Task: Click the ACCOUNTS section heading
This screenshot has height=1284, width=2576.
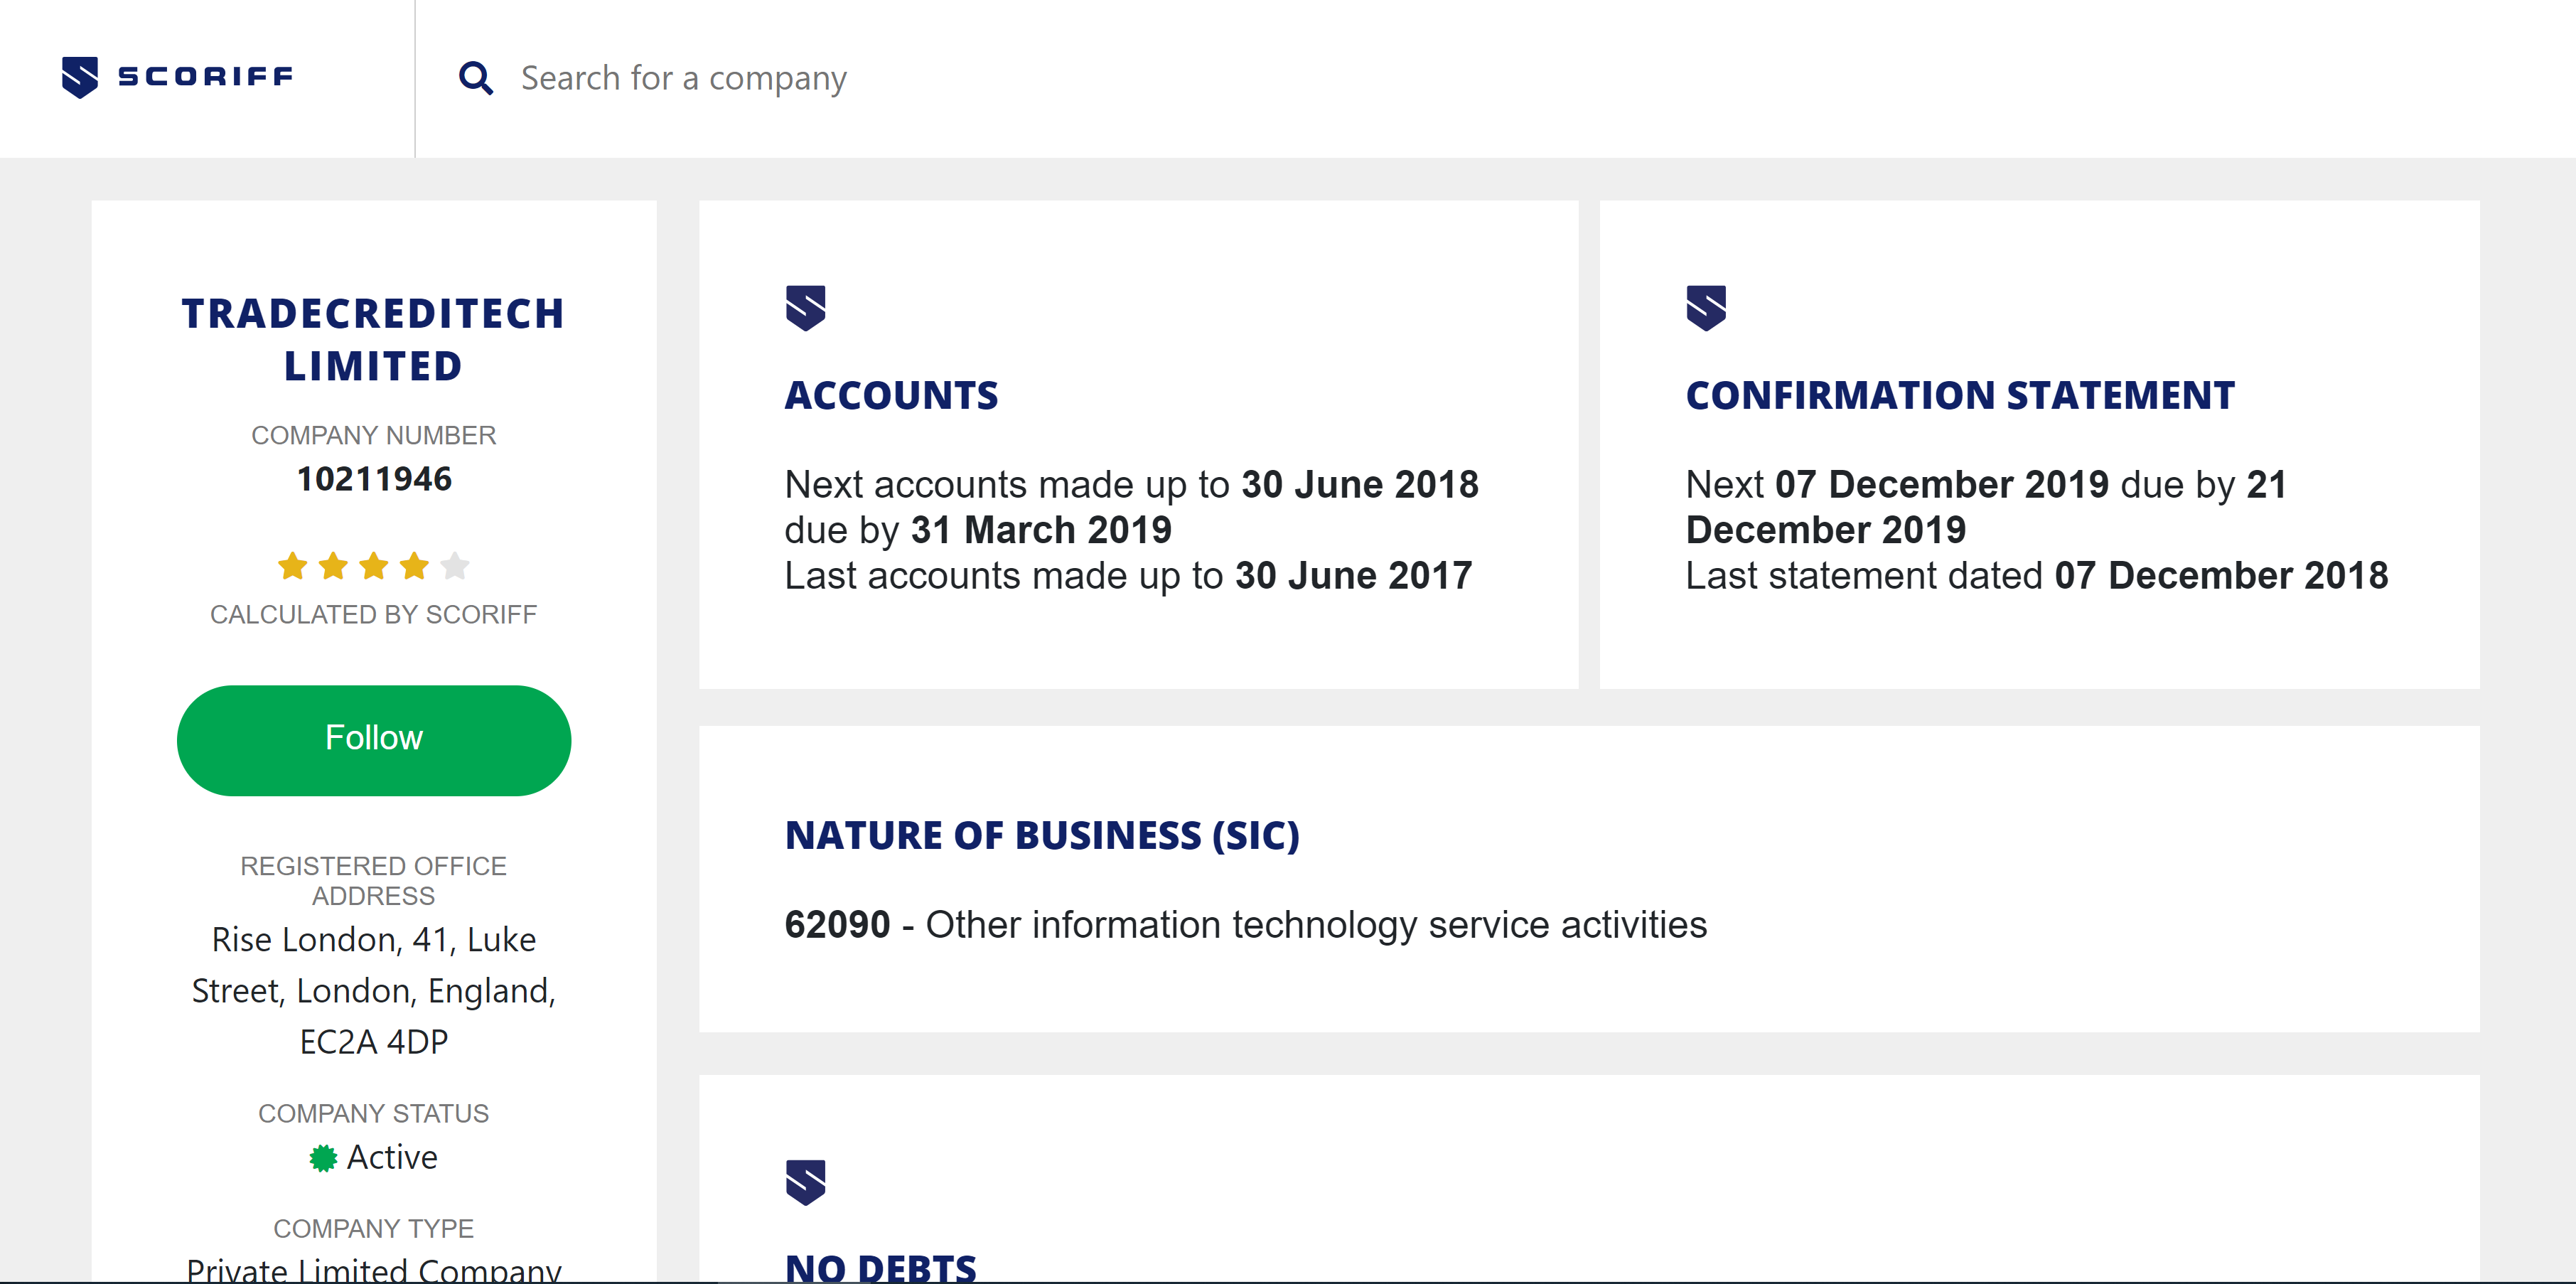Action: 891,396
